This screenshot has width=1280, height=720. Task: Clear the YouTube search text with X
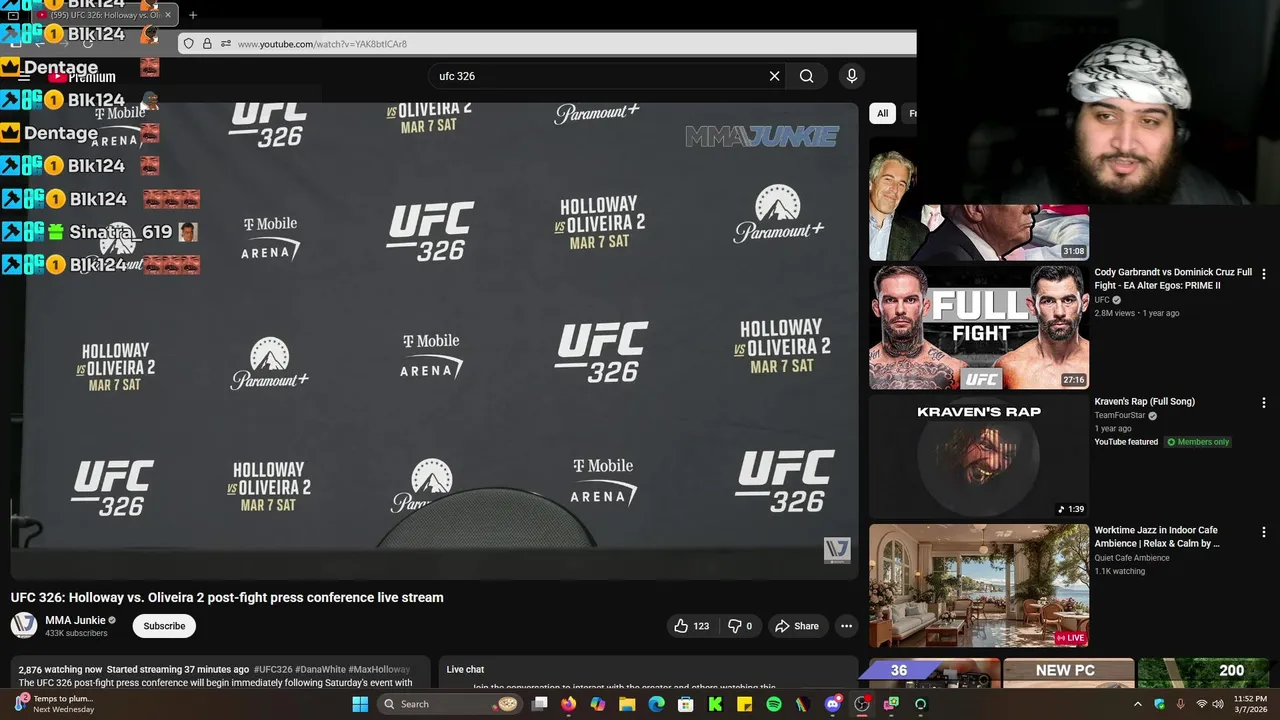[x=774, y=76]
